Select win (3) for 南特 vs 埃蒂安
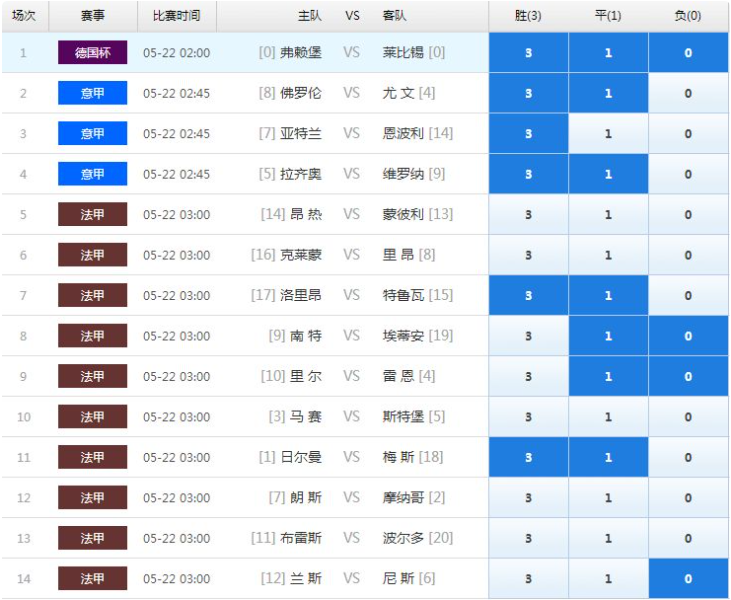Viewport: 731px width, 600px height. (528, 336)
